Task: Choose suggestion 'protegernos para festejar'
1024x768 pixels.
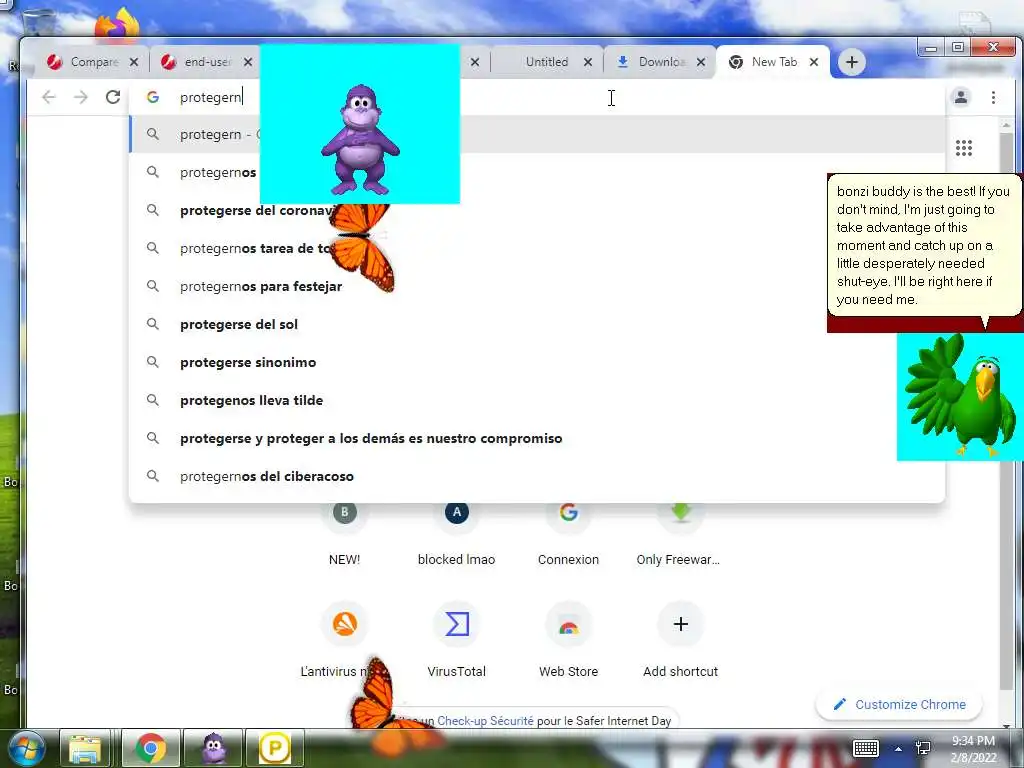Action: (537, 286)
